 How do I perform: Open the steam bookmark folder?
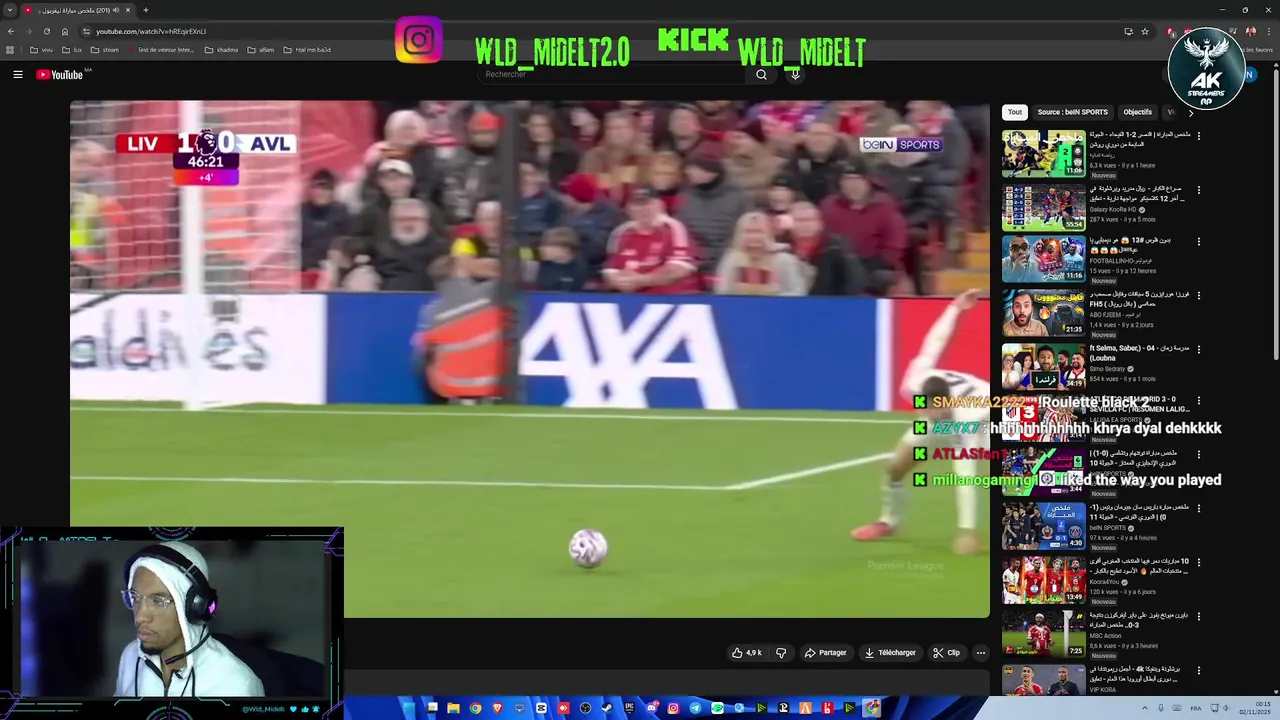pyautogui.click(x=104, y=50)
